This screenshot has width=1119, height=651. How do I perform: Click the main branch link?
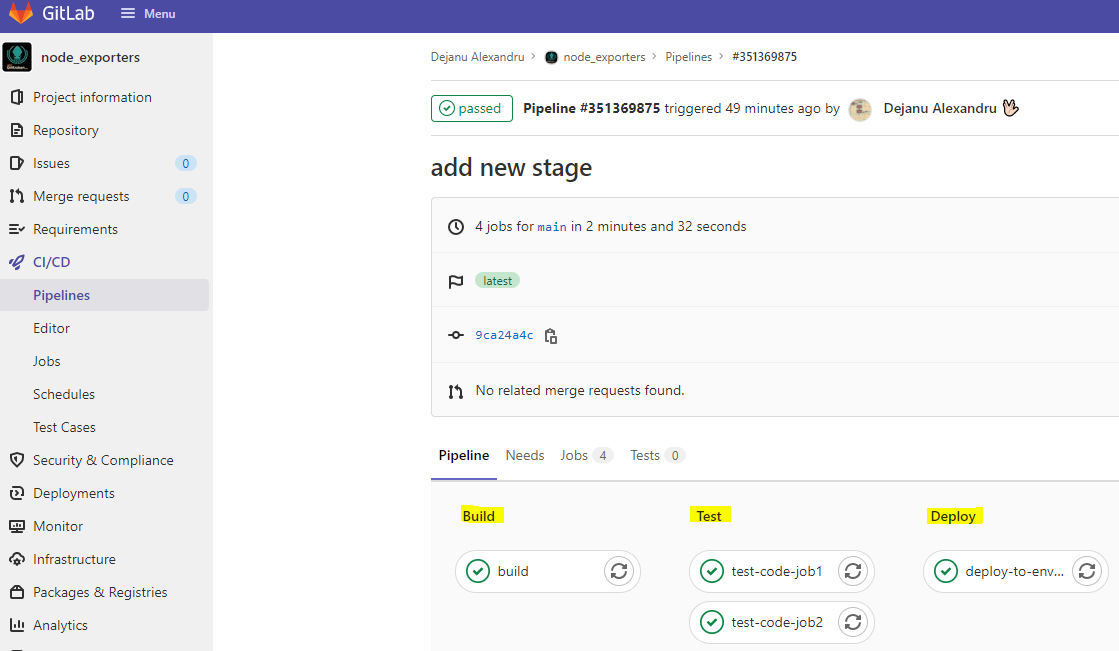(x=552, y=227)
